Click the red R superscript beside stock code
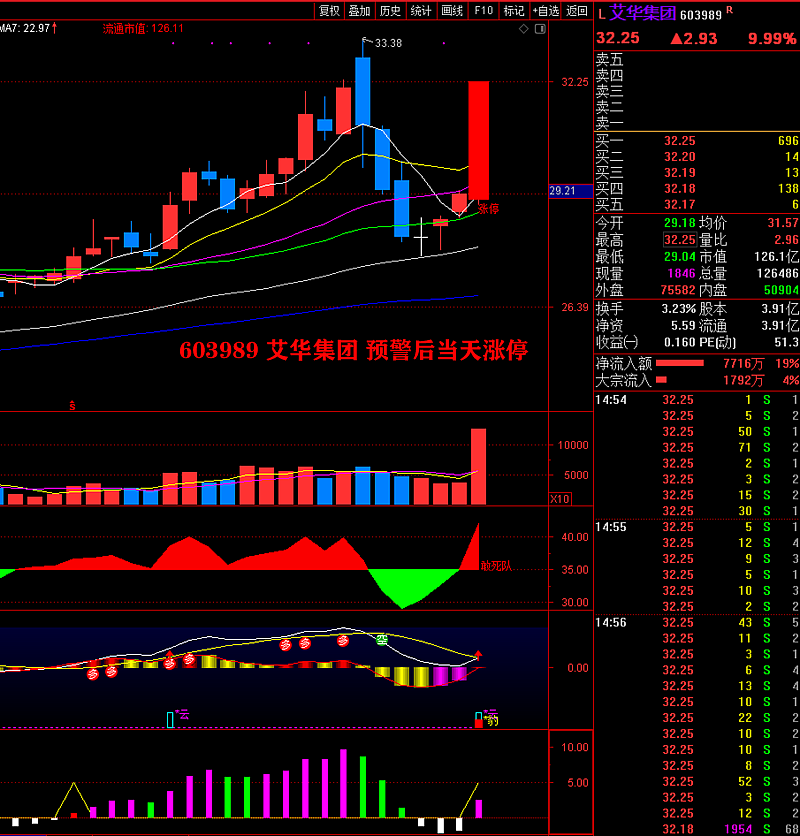Image resolution: width=800 pixels, height=836 pixels. click(729, 9)
